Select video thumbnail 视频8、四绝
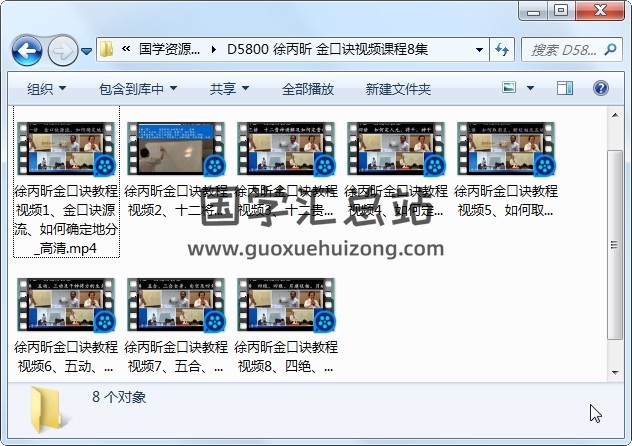The image size is (632, 446). [286, 305]
